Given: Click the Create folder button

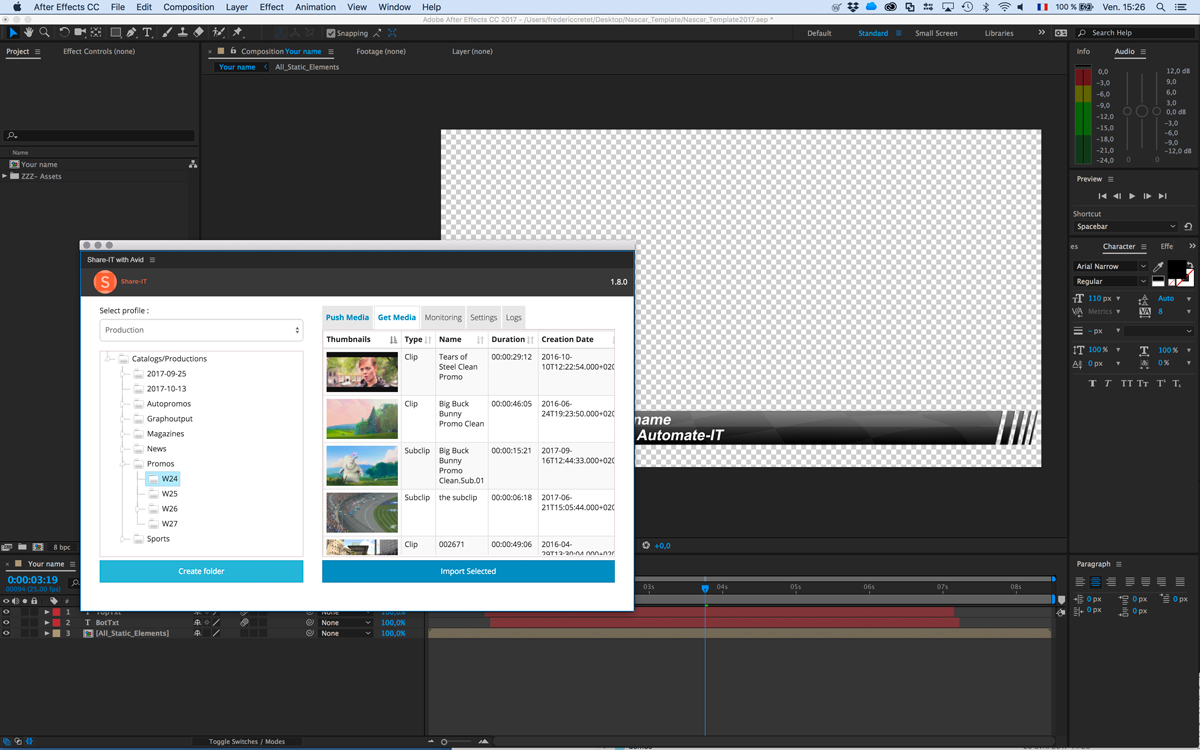Looking at the screenshot, I should click(x=201, y=571).
